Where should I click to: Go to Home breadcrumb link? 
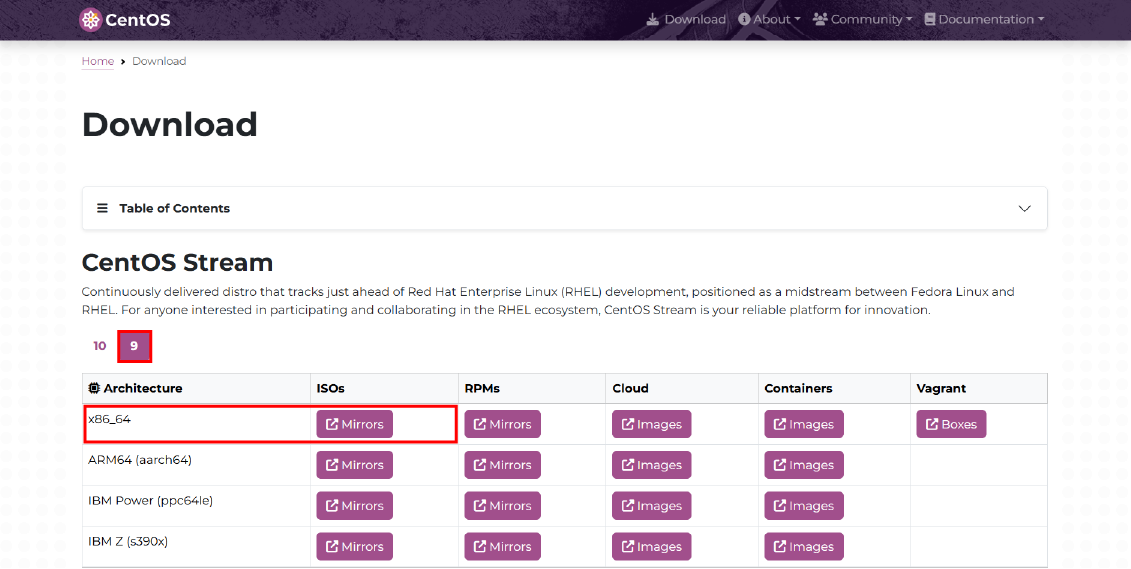(97, 61)
